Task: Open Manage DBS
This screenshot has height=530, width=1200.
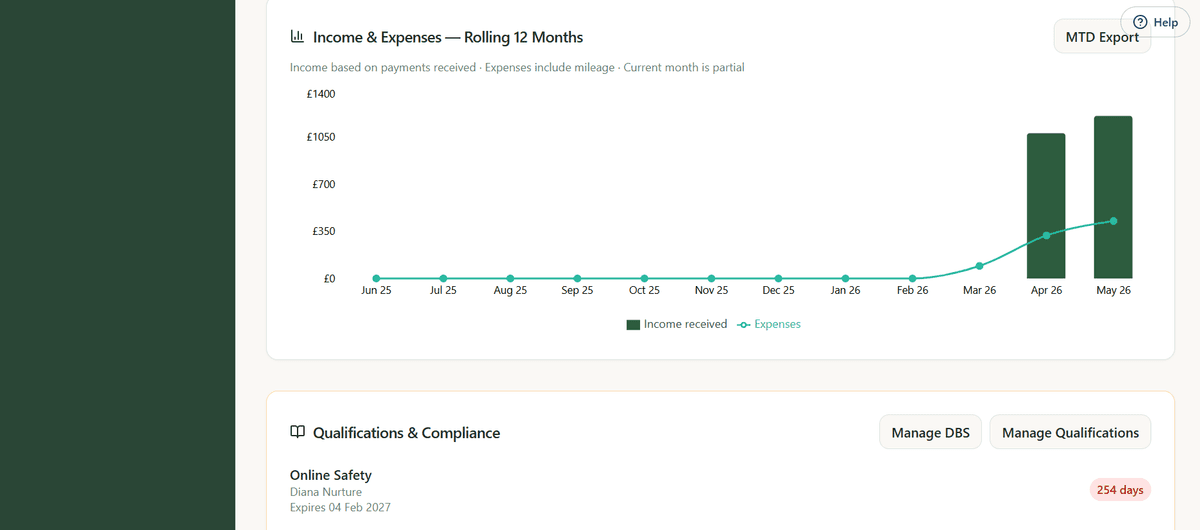Action: pos(930,433)
